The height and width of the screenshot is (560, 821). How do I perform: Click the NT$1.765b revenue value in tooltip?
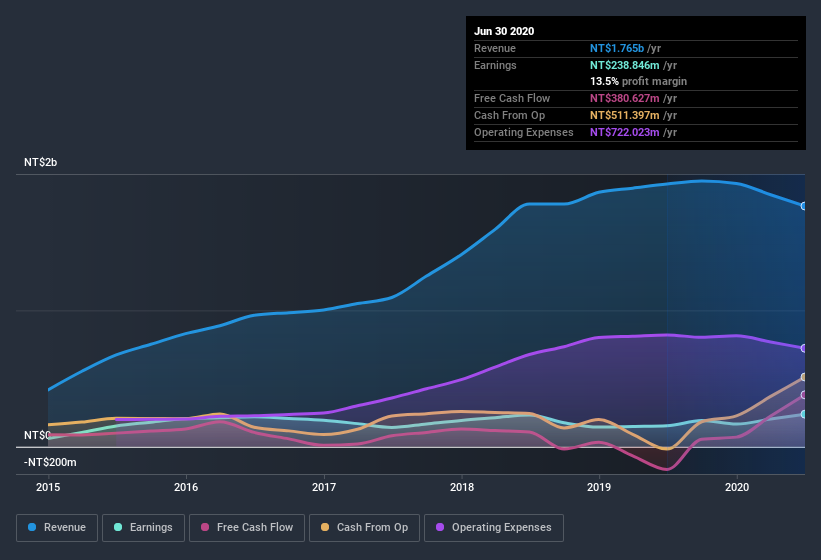click(617, 48)
